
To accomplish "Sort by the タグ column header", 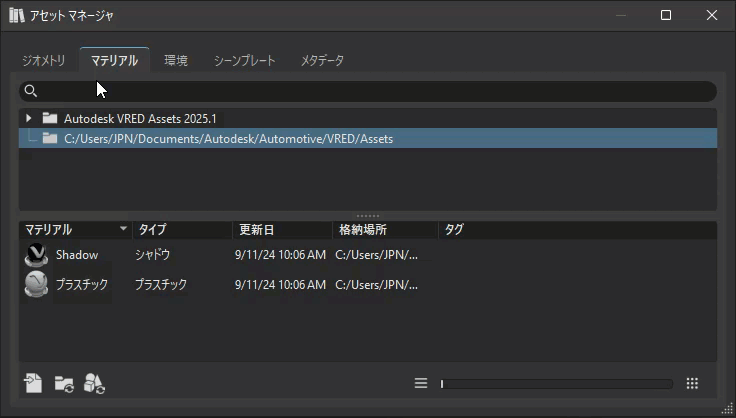I will click(577, 229).
